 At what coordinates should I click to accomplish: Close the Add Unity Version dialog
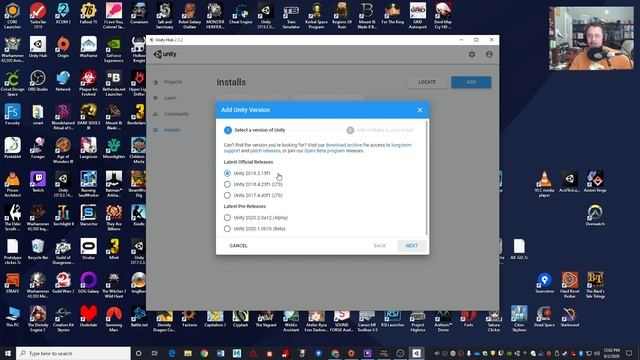pyautogui.click(x=420, y=110)
